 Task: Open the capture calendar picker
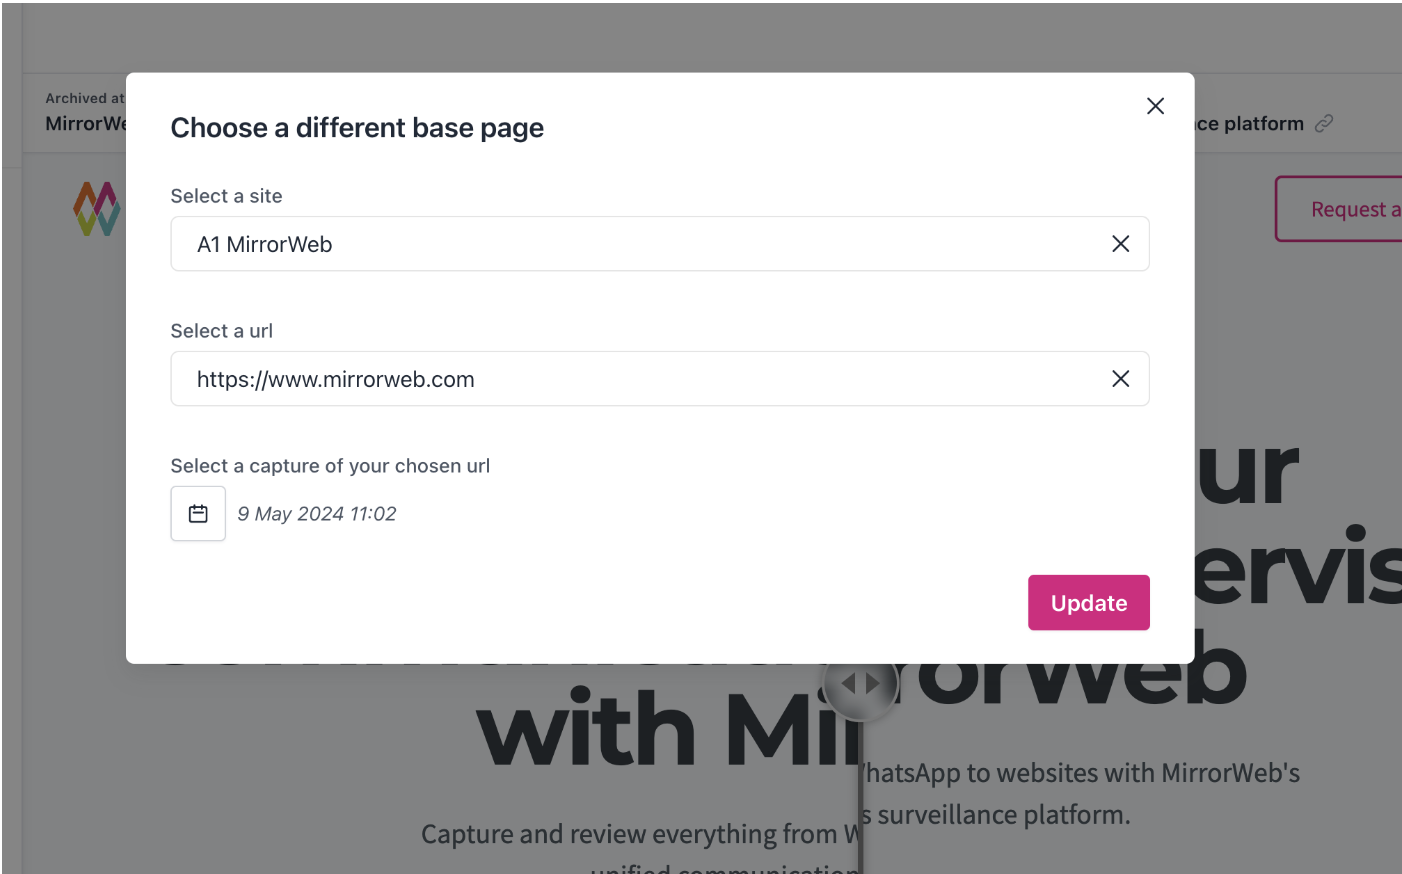point(198,514)
